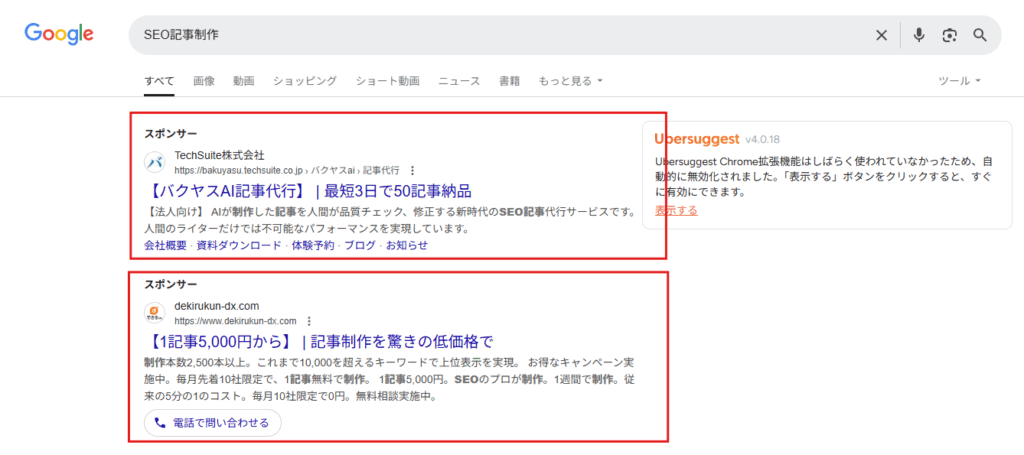Click the Google logo
Screen dimensions: 1024x455
(59, 33)
